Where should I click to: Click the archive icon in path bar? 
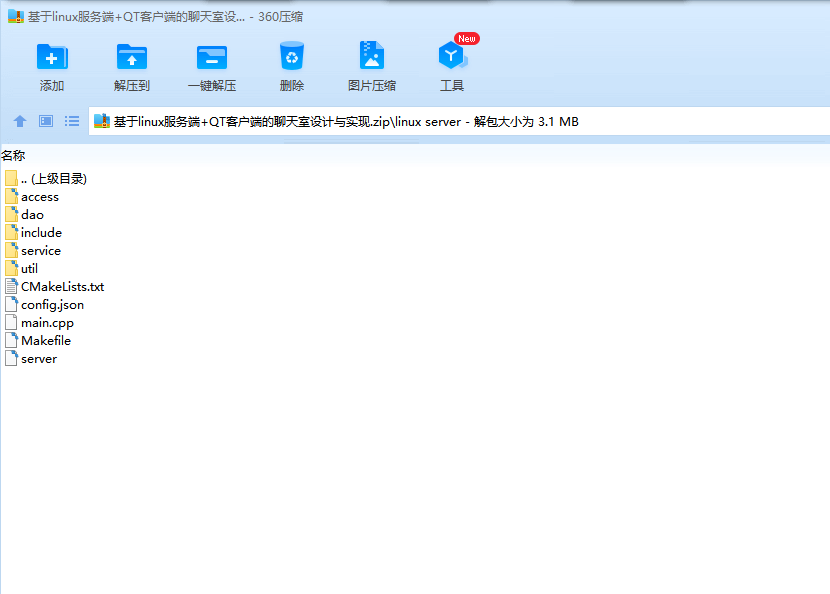pyautogui.click(x=102, y=121)
